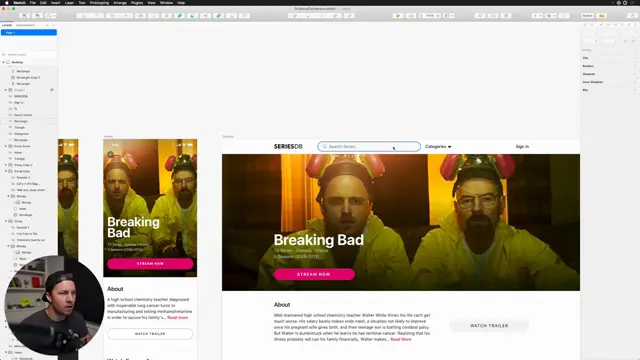Click the desktop About heading
This screenshot has height=360, width=640.
(282, 304)
